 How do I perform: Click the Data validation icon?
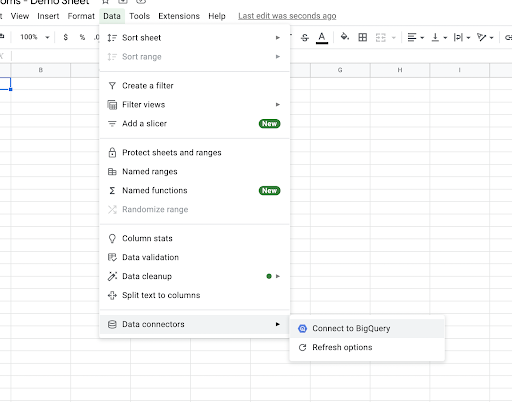[112, 257]
